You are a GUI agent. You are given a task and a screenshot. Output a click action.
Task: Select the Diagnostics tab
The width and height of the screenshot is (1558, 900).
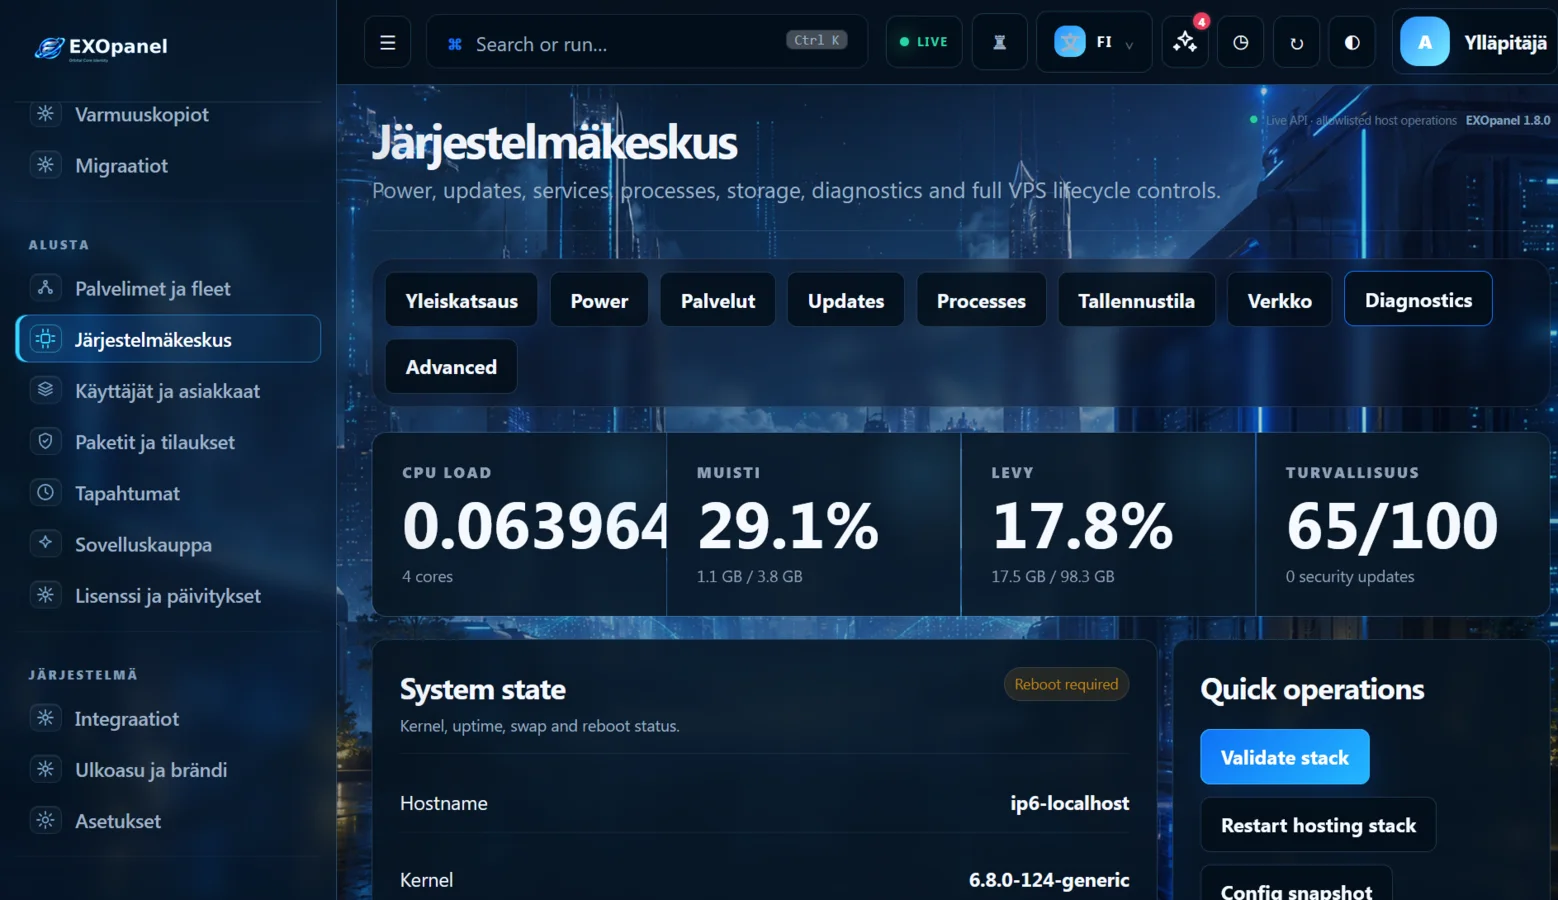click(x=1418, y=299)
